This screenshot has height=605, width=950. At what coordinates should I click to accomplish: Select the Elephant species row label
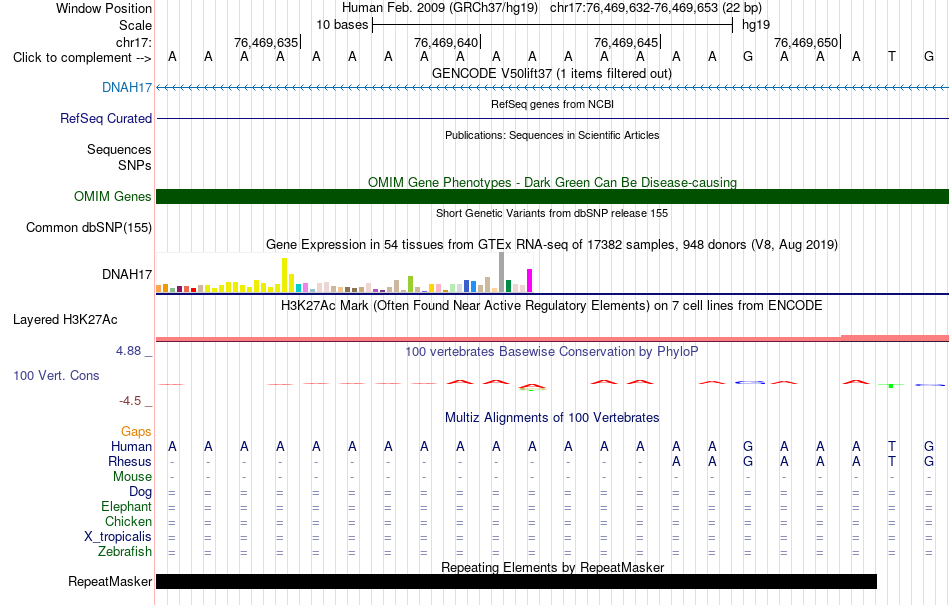(126, 506)
